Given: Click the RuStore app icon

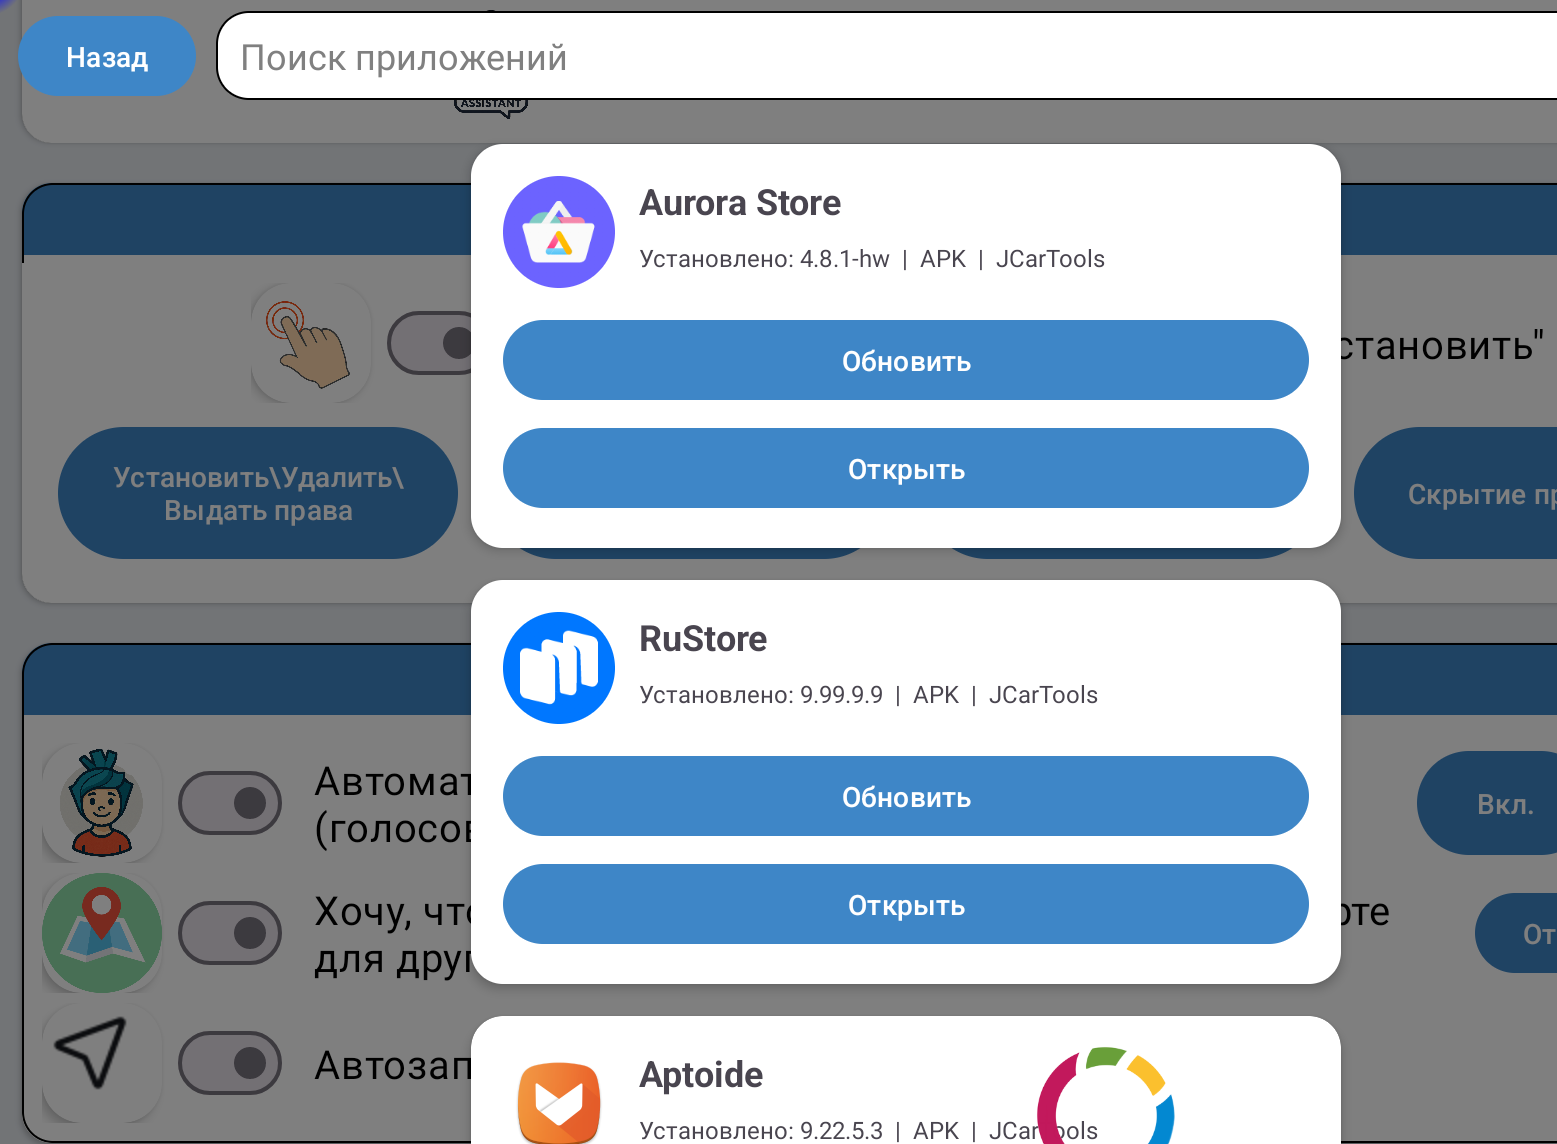Looking at the screenshot, I should [x=559, y=668].
